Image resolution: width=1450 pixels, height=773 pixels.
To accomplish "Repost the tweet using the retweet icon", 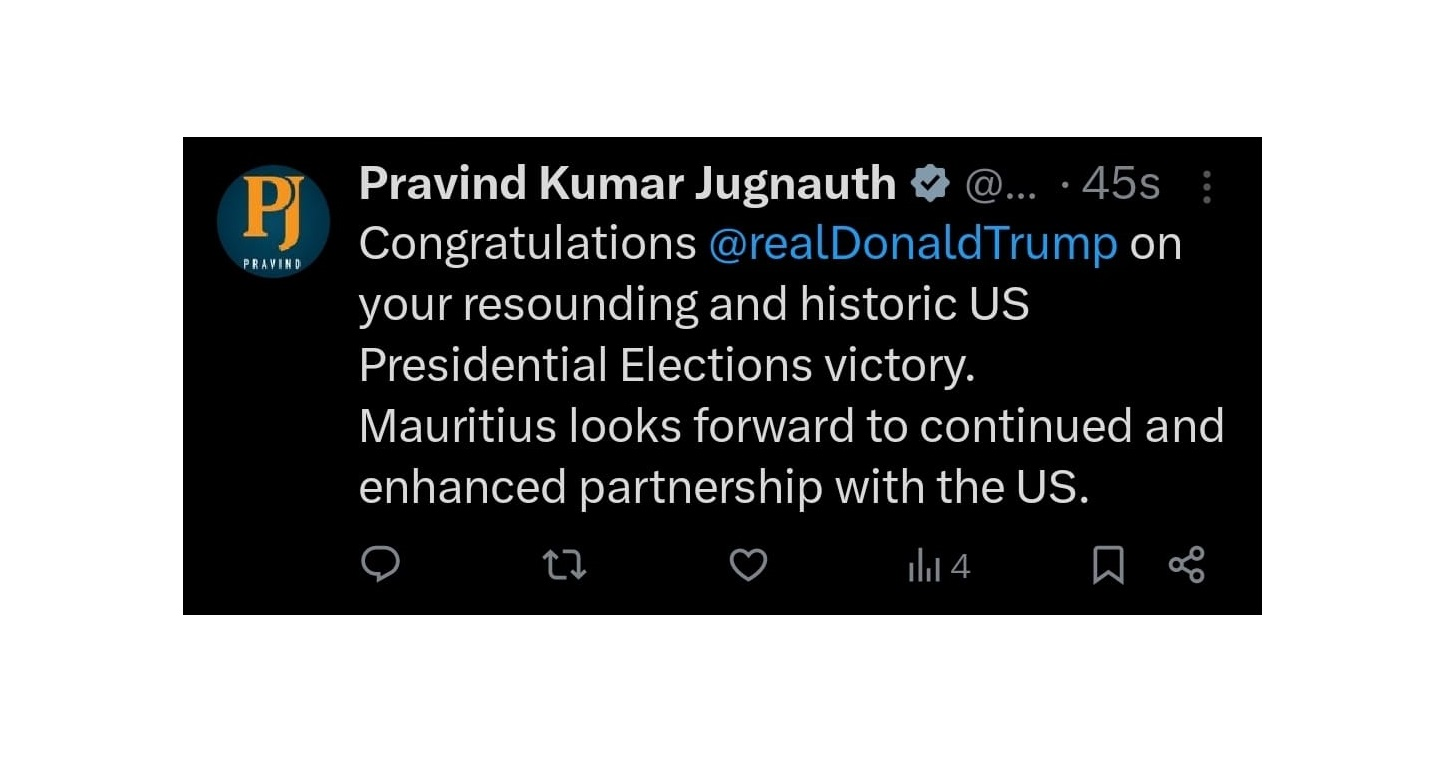I will pyautogui.click(x=564, y=566).
